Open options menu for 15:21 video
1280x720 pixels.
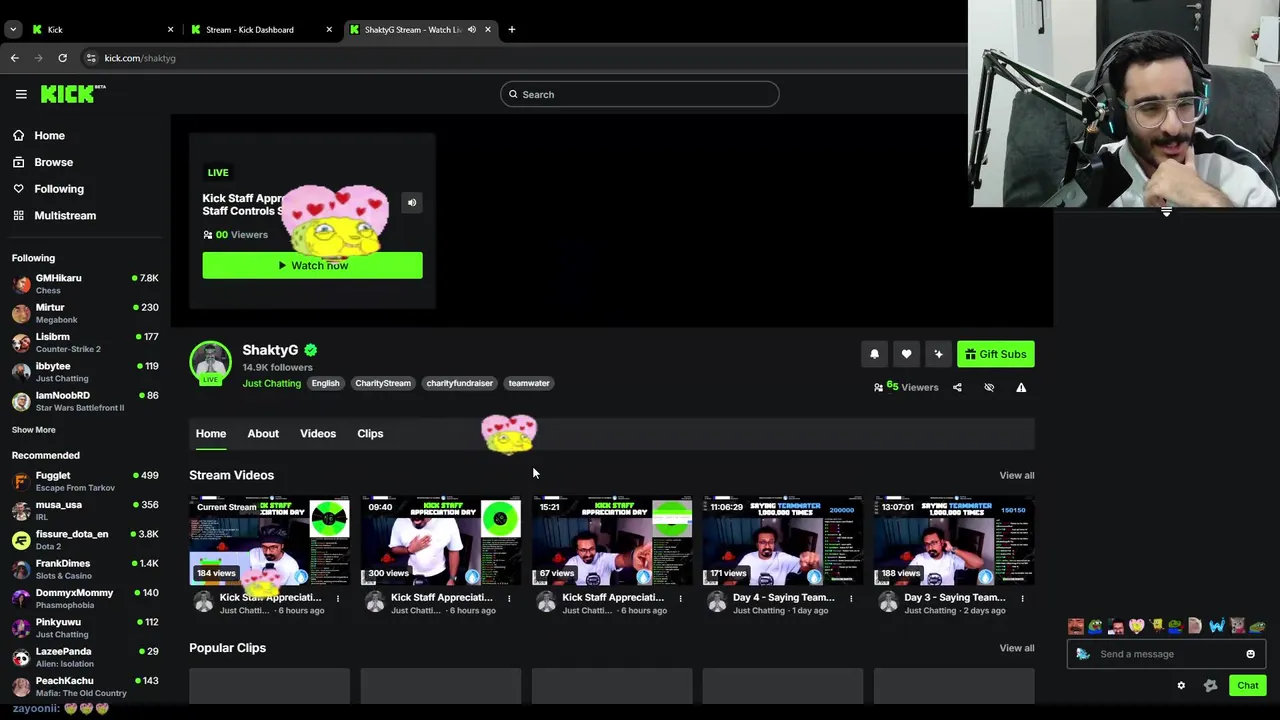pyautogui.click(x=680, y=598)
